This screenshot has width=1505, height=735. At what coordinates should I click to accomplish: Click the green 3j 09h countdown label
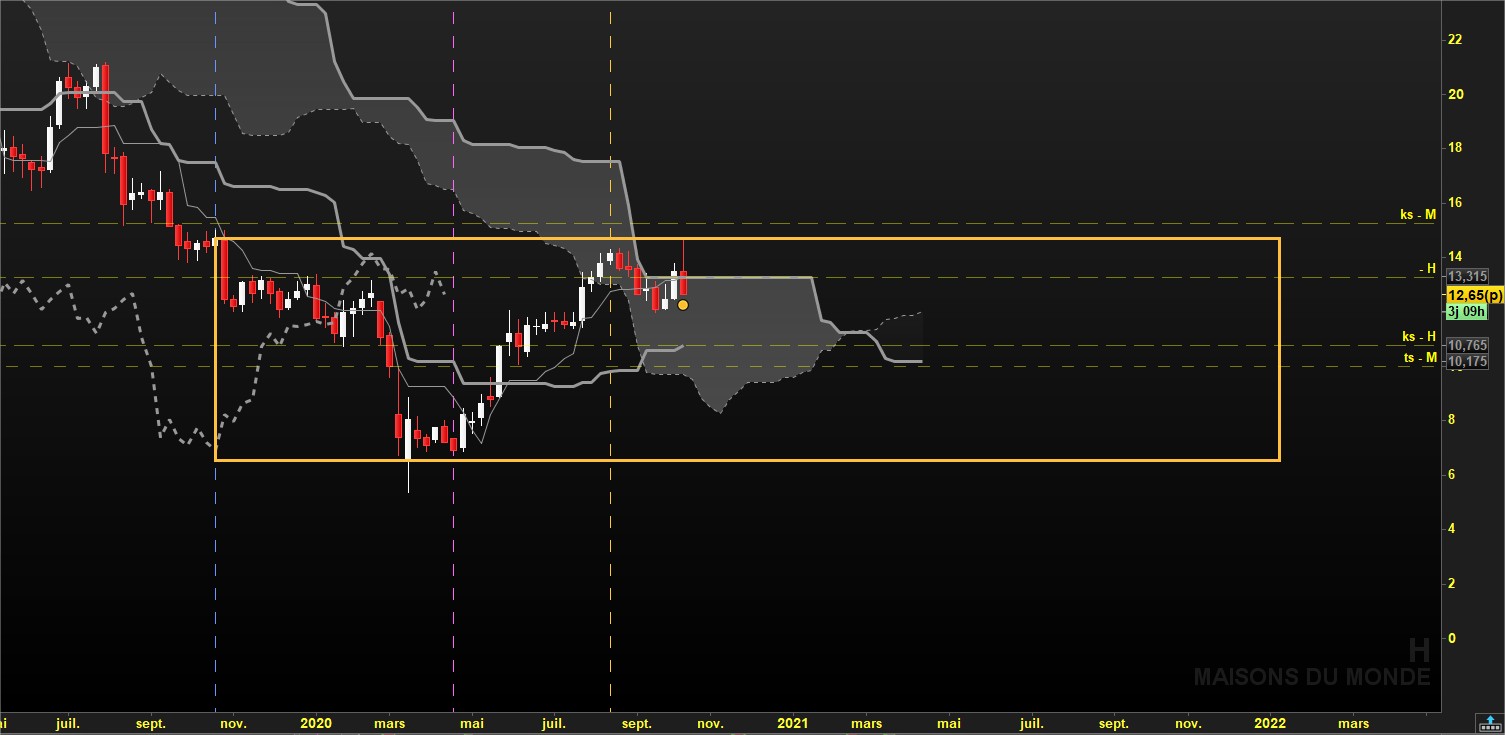pyautogui.click(x=1467, y=312)
